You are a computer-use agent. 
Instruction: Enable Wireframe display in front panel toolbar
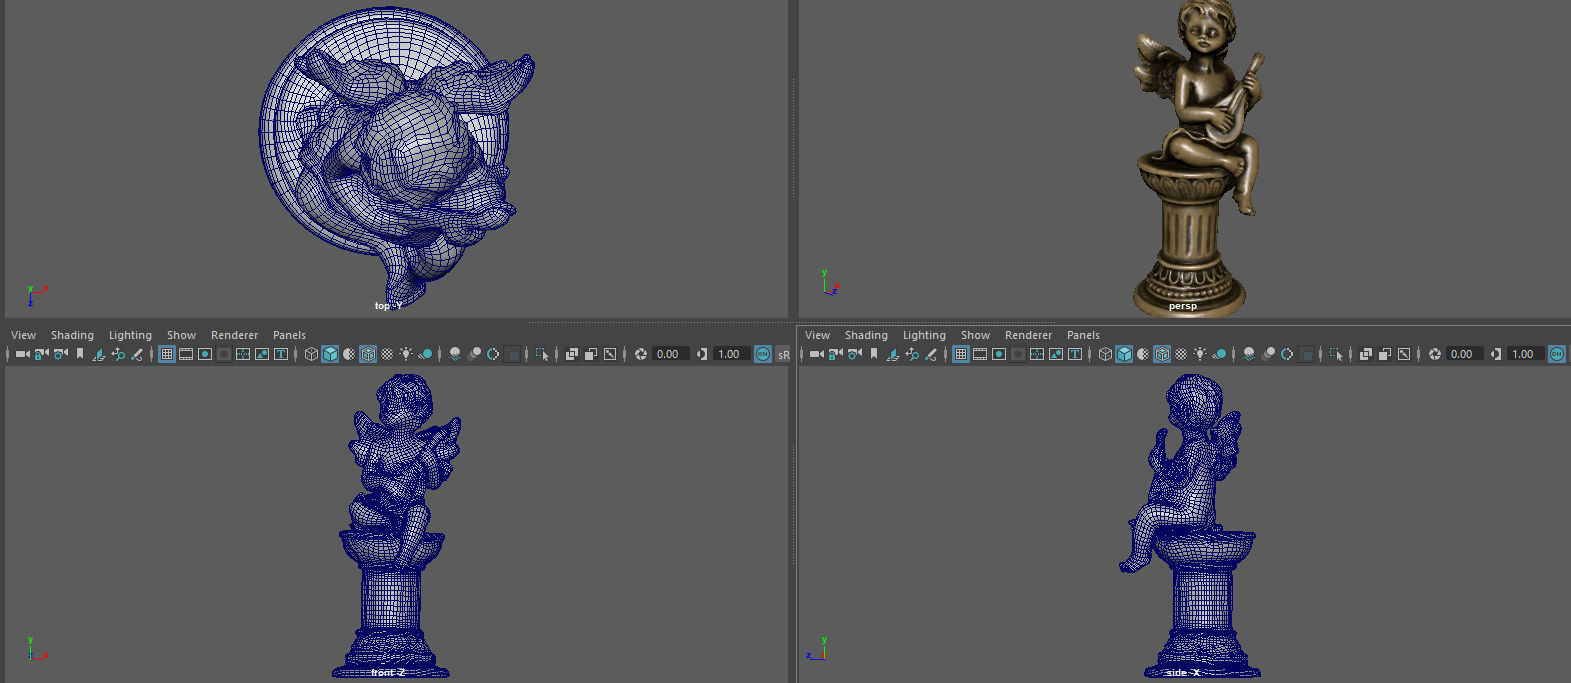[x=311, y=354]
